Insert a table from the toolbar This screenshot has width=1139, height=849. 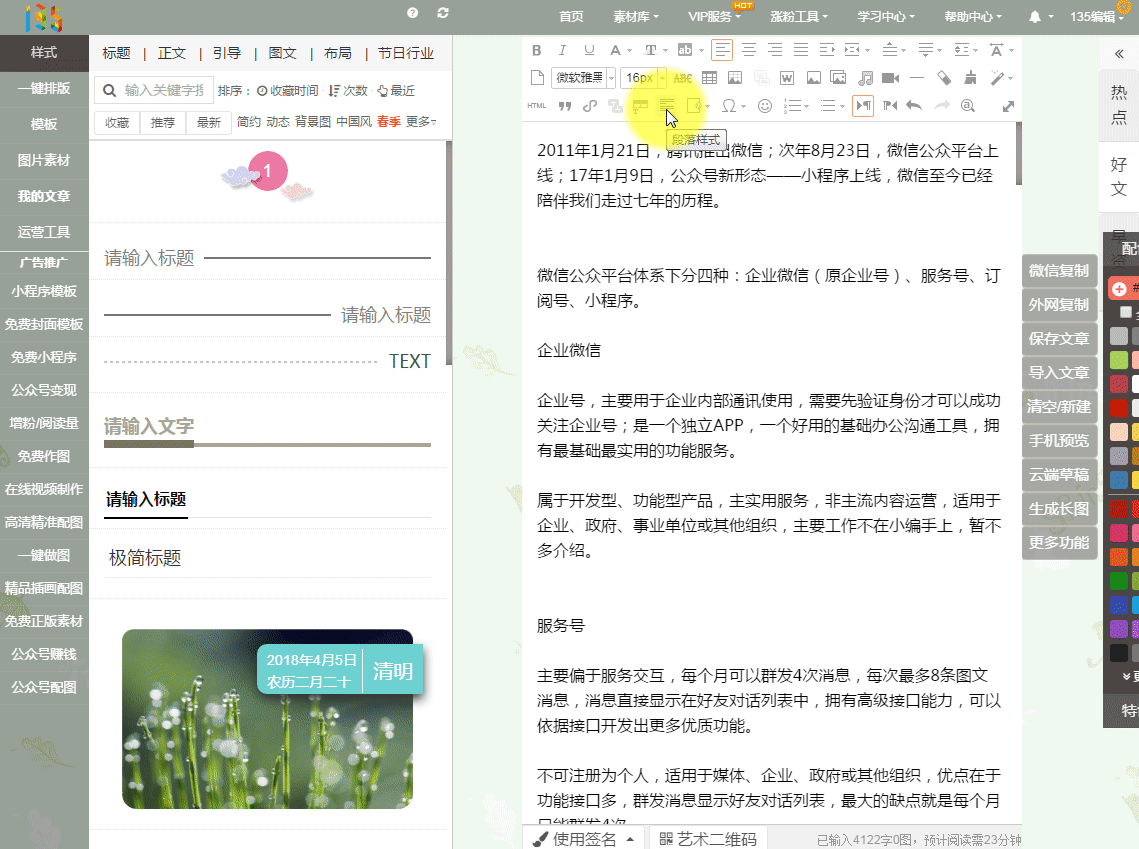(709, 78)
